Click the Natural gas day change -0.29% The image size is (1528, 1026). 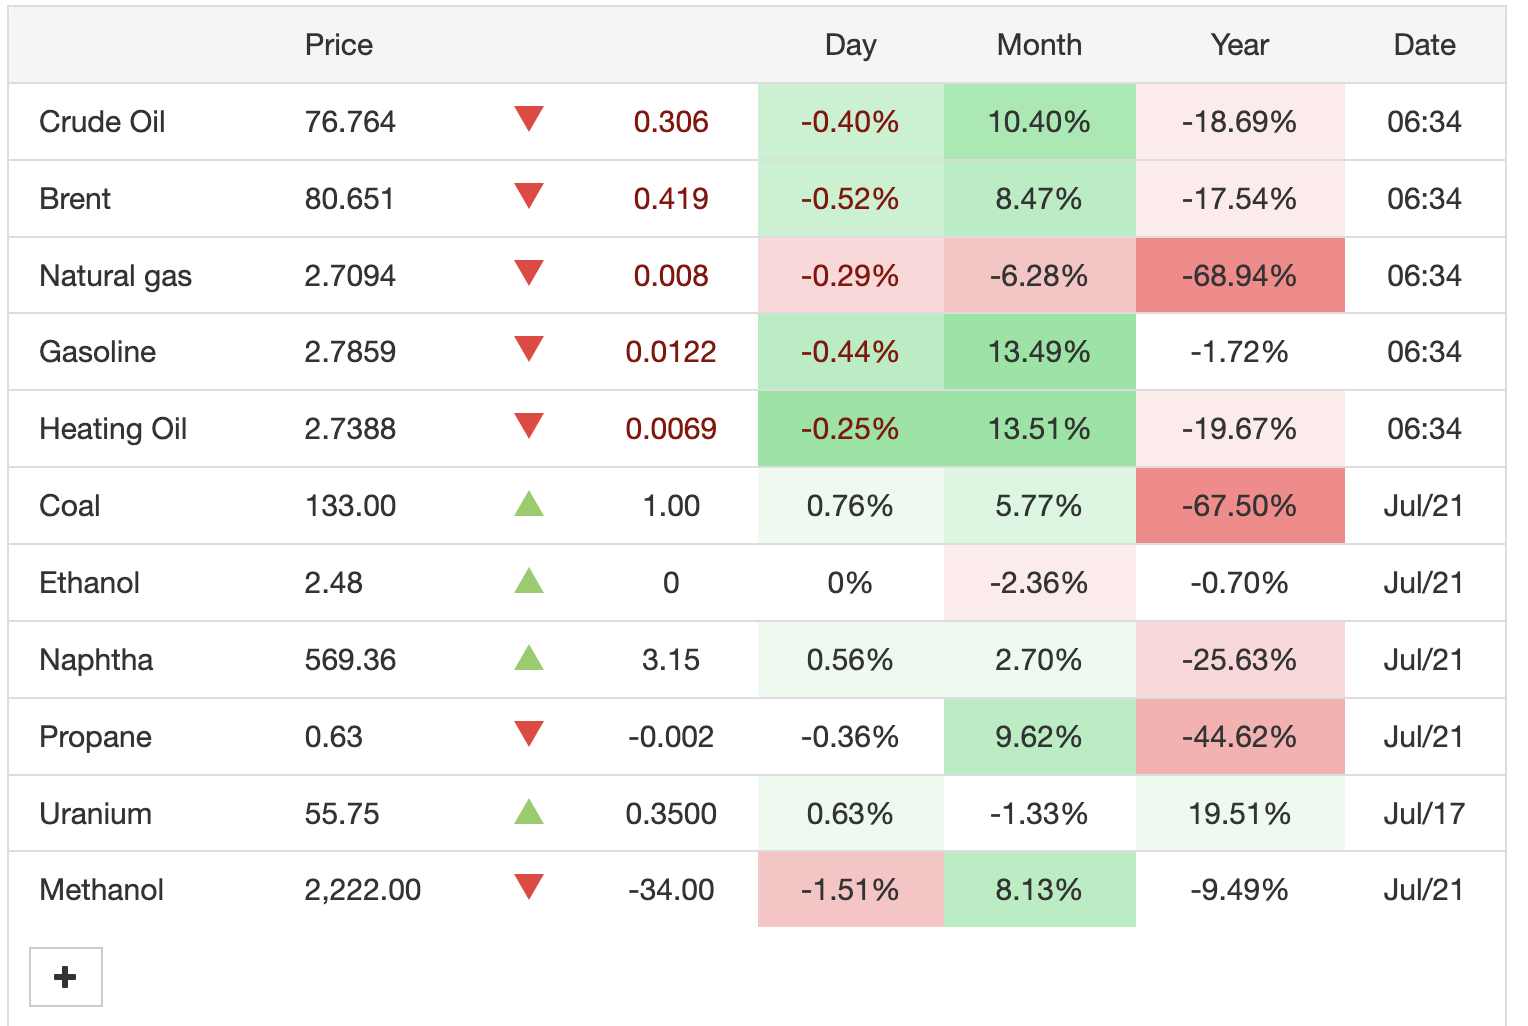coord(850,276)
